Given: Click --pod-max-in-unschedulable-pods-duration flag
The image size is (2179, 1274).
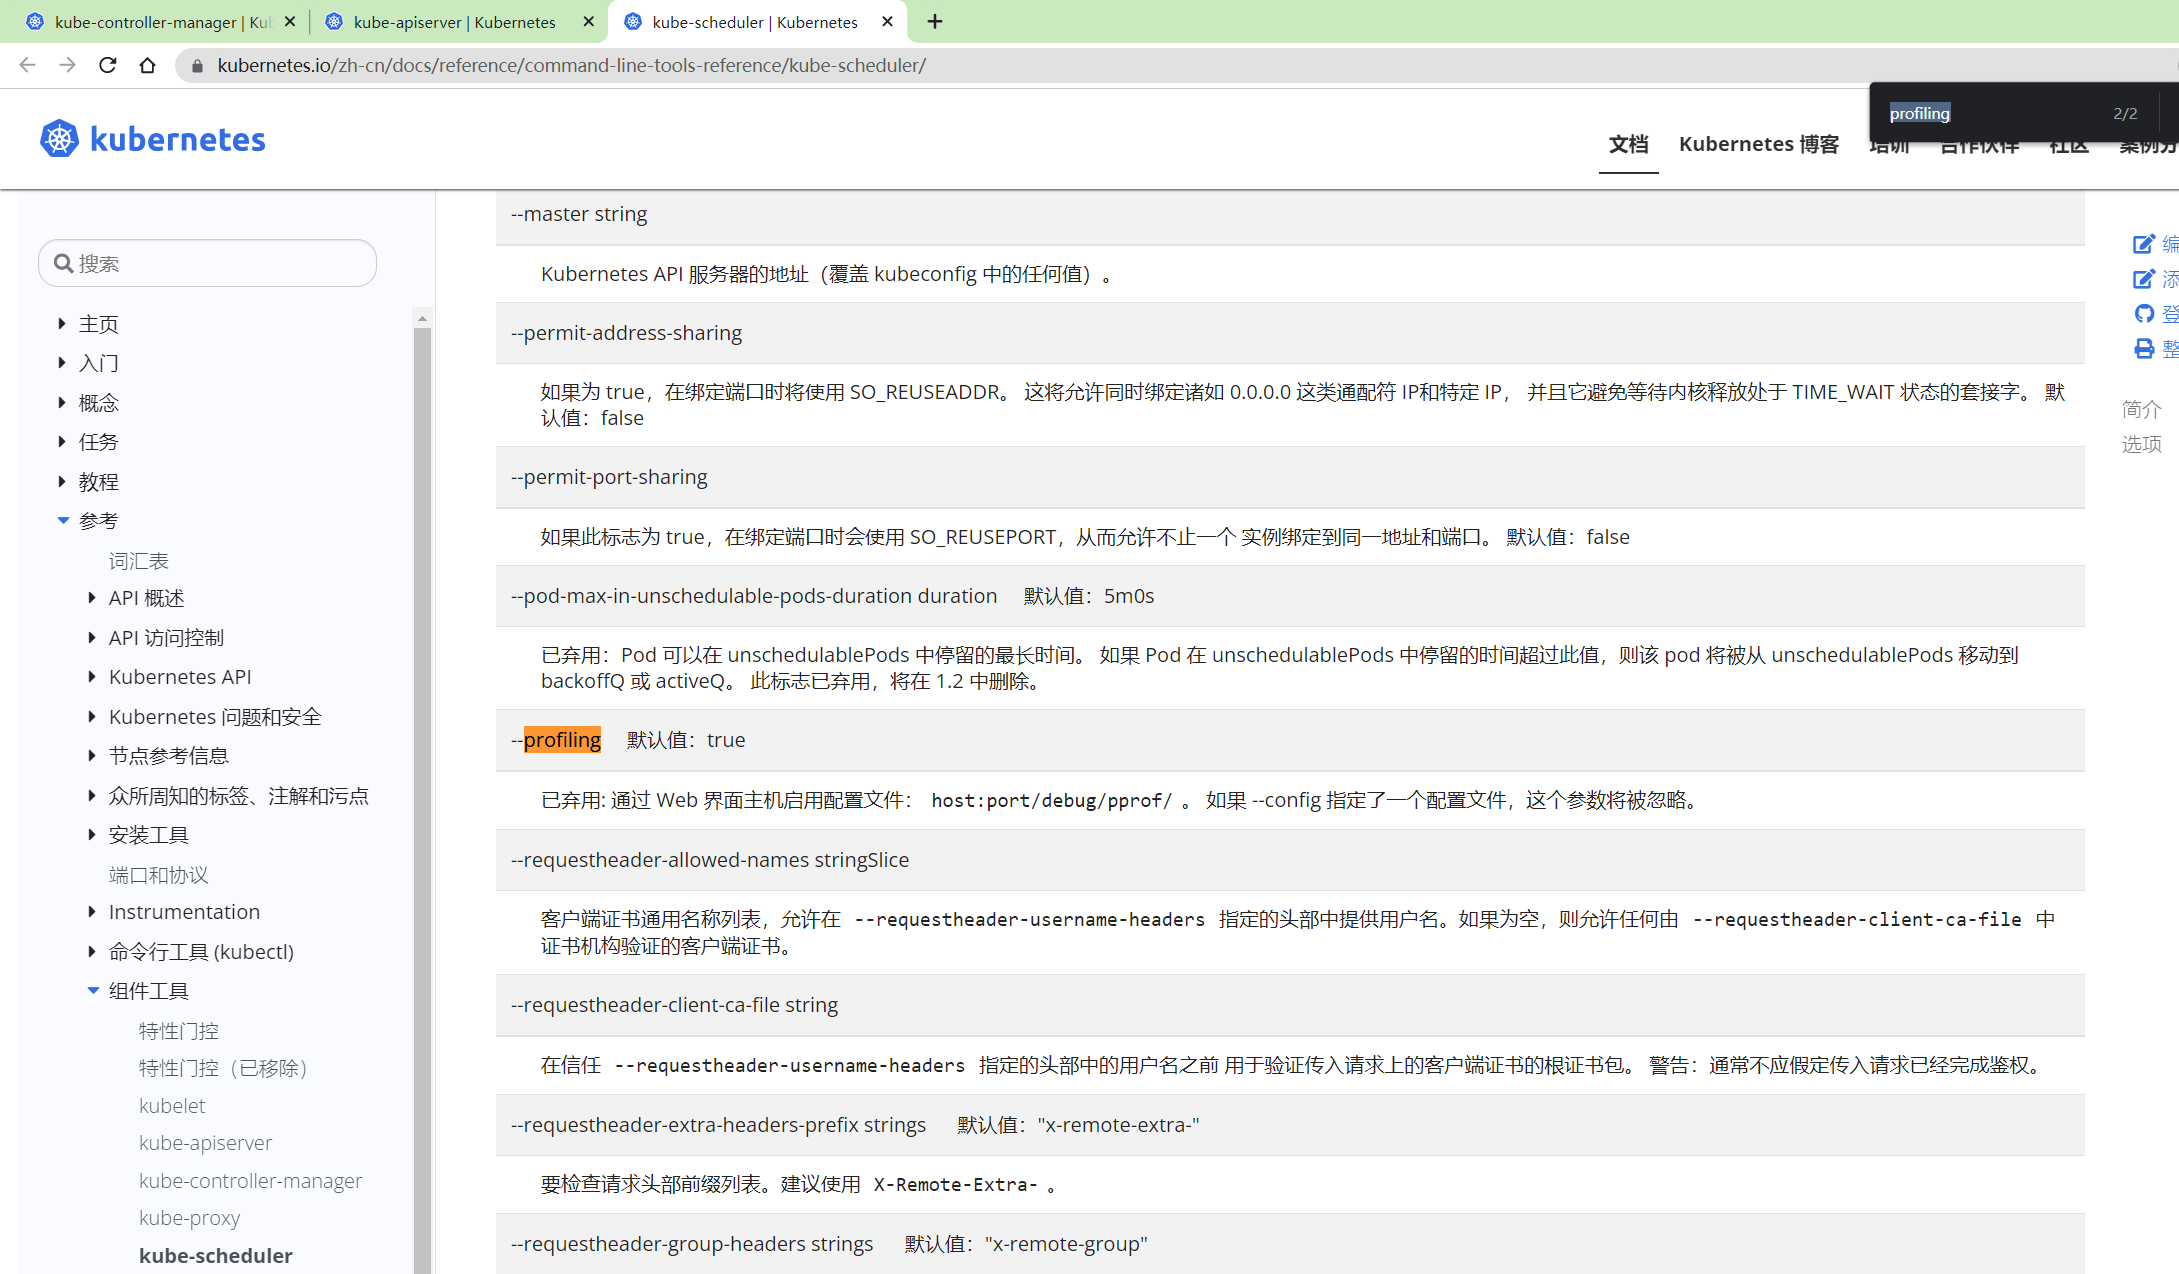Looking at the screenshot, I should click(x=754, y=596).
